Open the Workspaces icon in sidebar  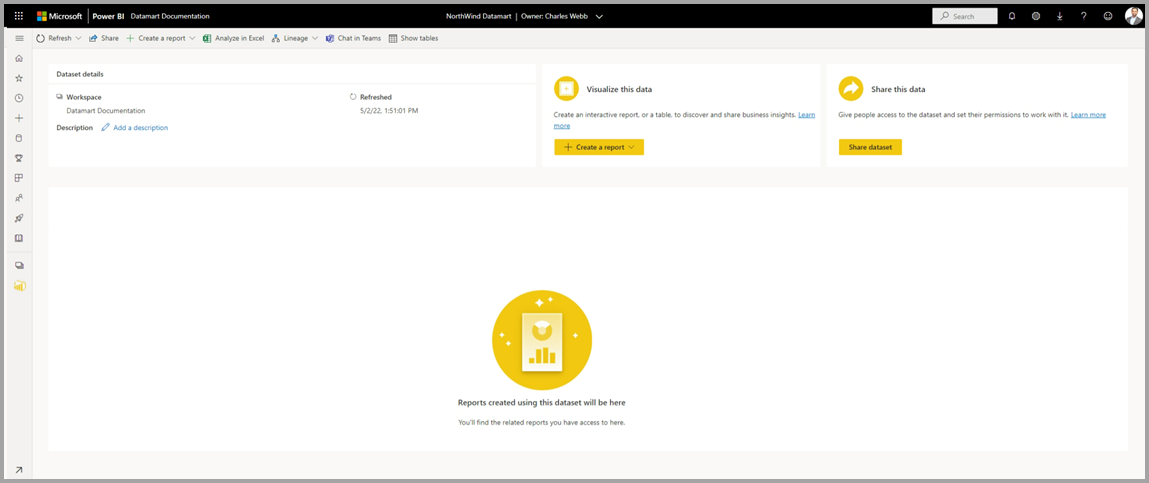(x=19, y=265)
